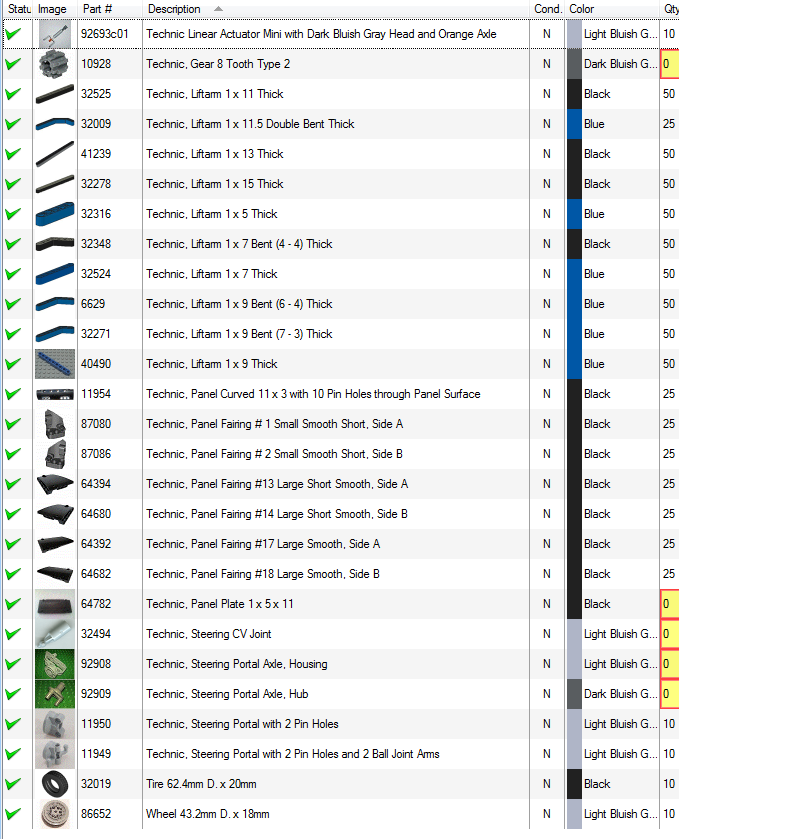The width and height of the screenshot is (800, 839).
Task: Open thumbnail of Wheel 86652
Action: [x=55, y=814]
